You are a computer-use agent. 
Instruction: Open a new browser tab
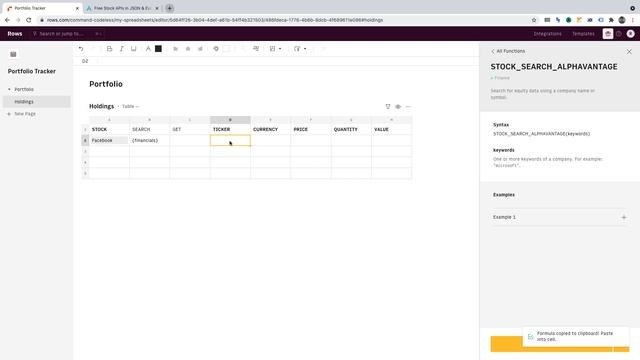point(169,8)
